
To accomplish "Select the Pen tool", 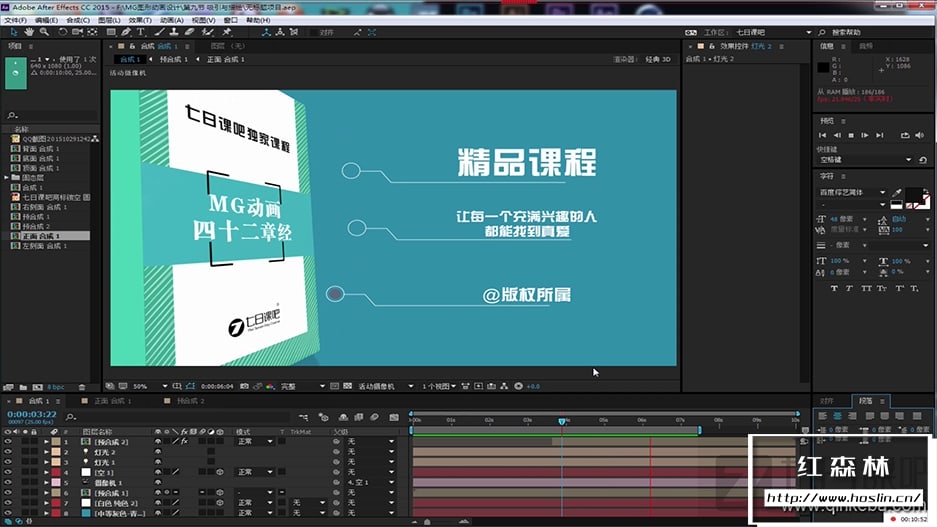I will pos(126,32).
